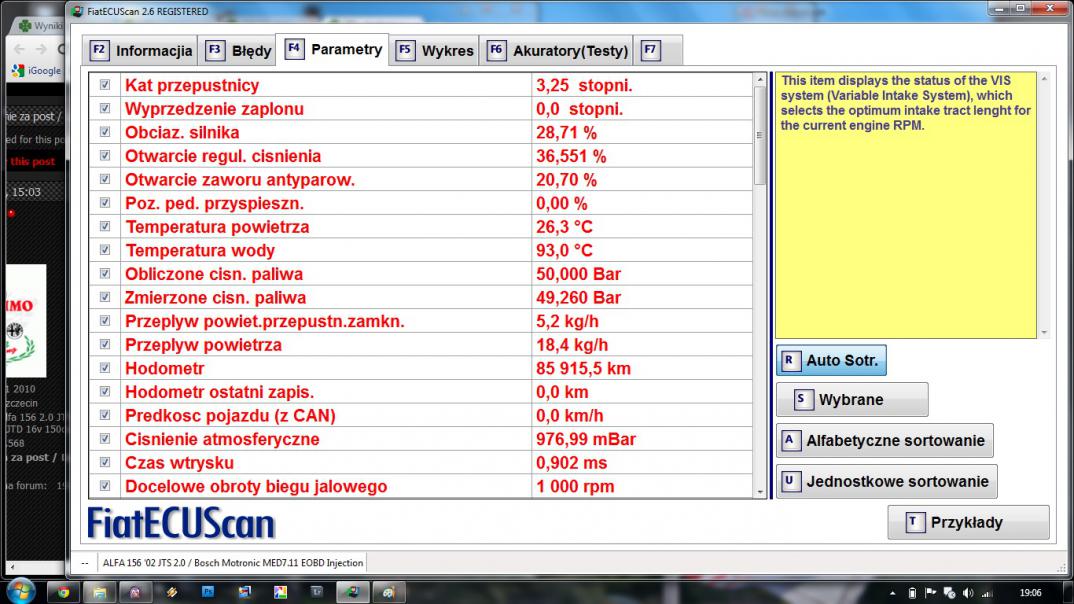Open Windows Start menu
This screenshot has width=1074, height=604.
(x=21, y=592)
